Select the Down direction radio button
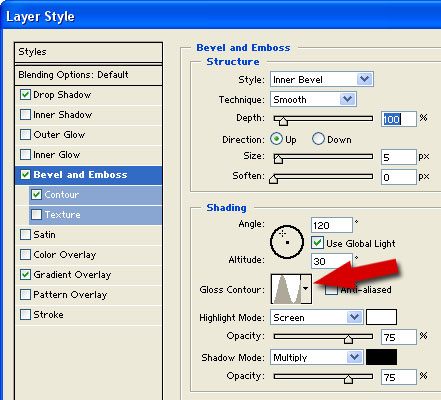This screenshot has width=441, height=400. tap(318, 139)
